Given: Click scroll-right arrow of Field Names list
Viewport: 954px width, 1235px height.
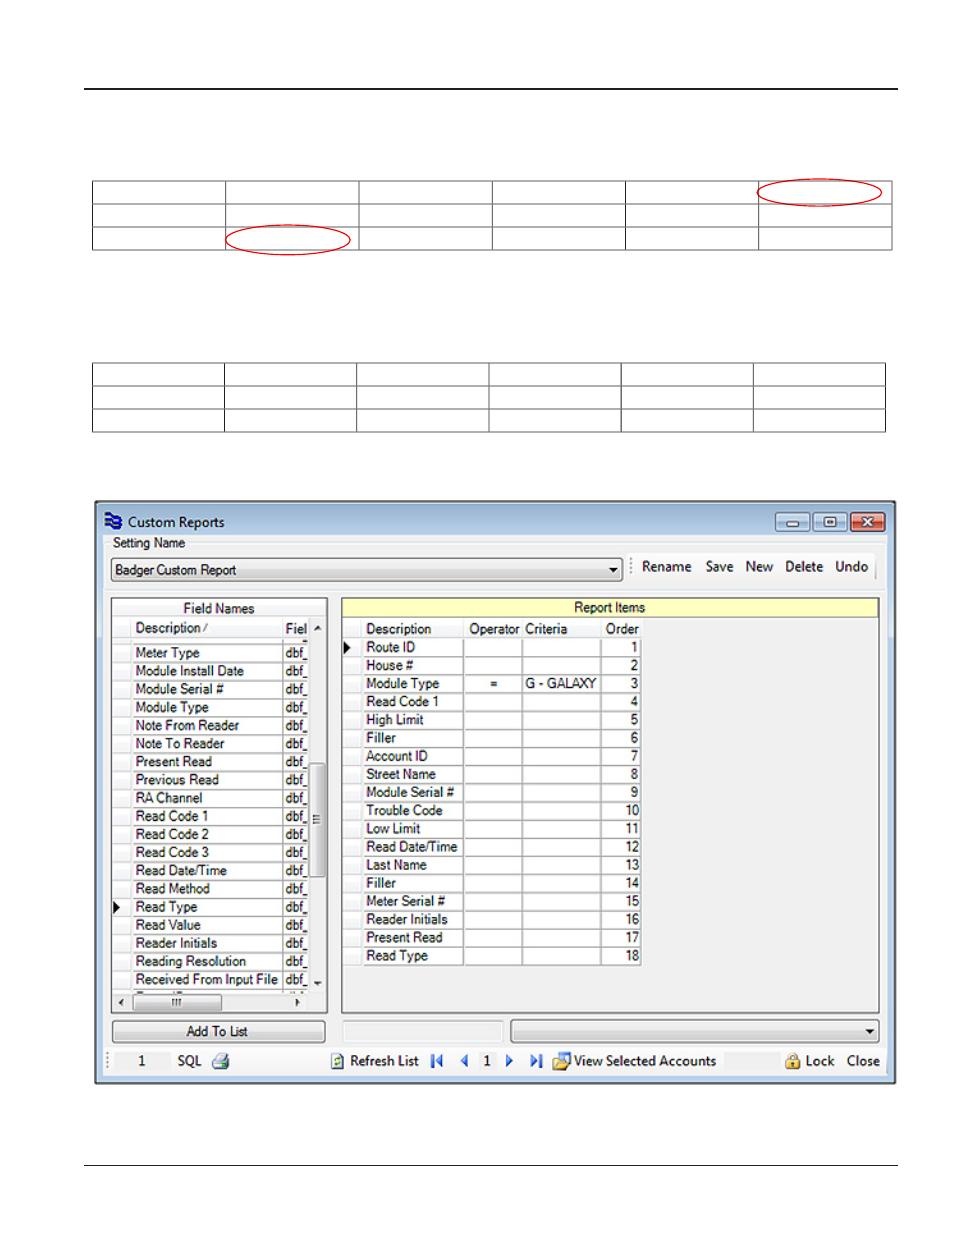Looking at the screenshot, I should click(x=298, y=1002).
